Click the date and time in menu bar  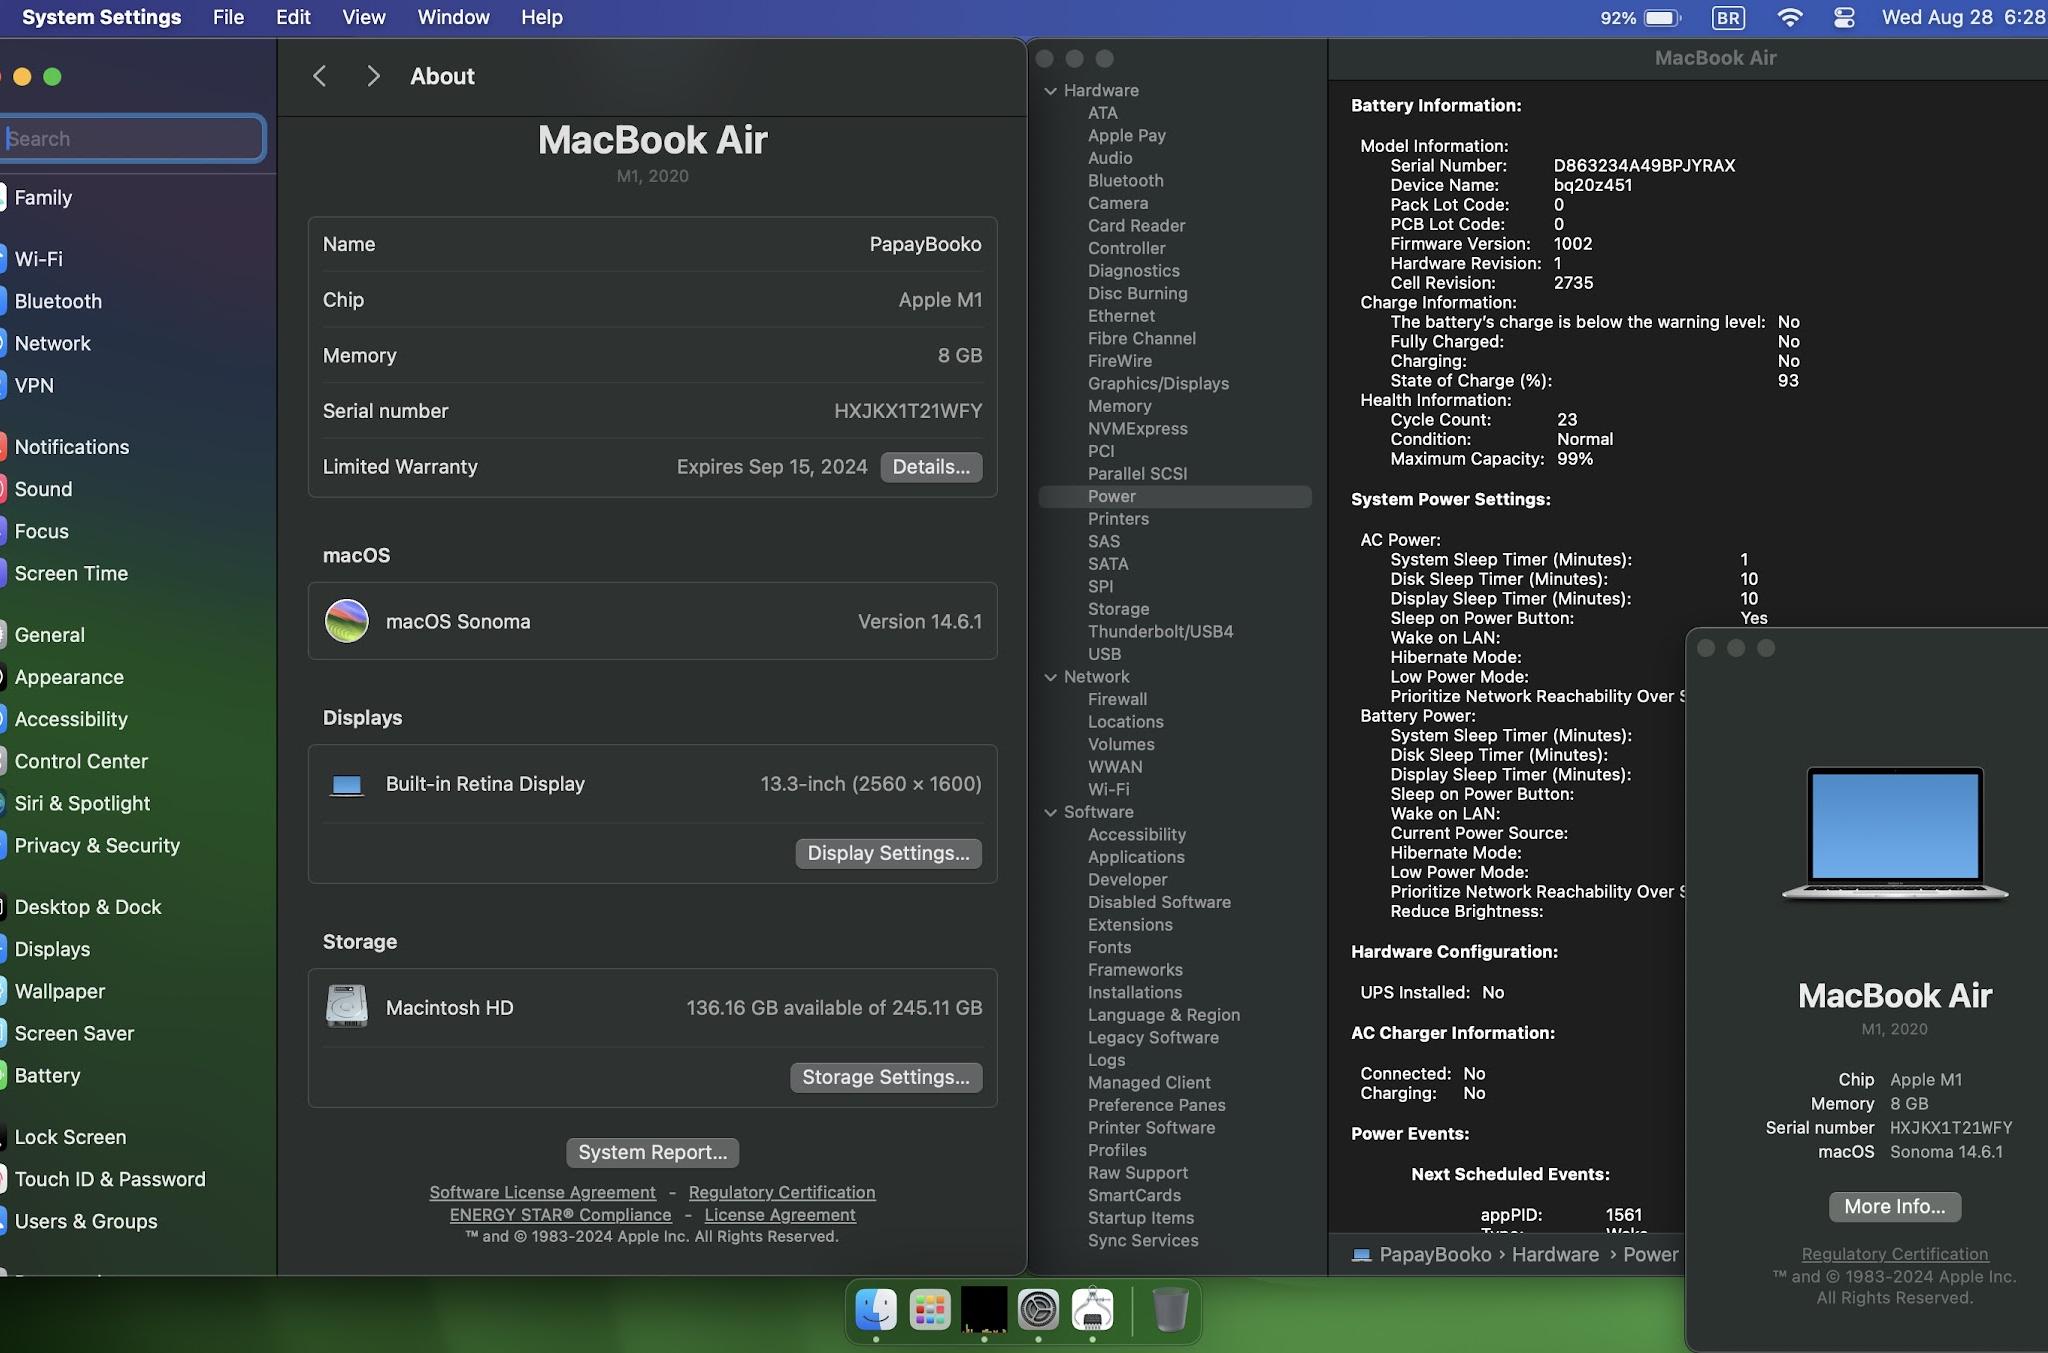click(x=1963, y=17)
